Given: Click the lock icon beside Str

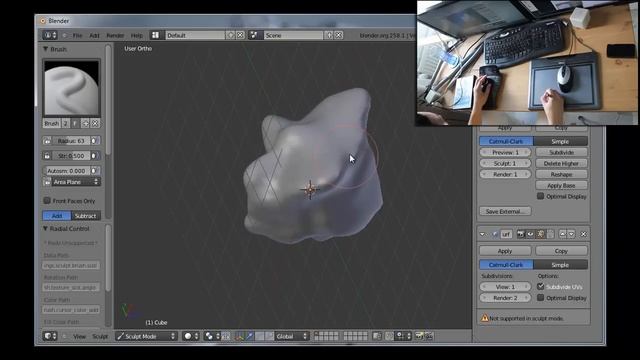Looking at the screenshot, I should click(x=47, y=156).
